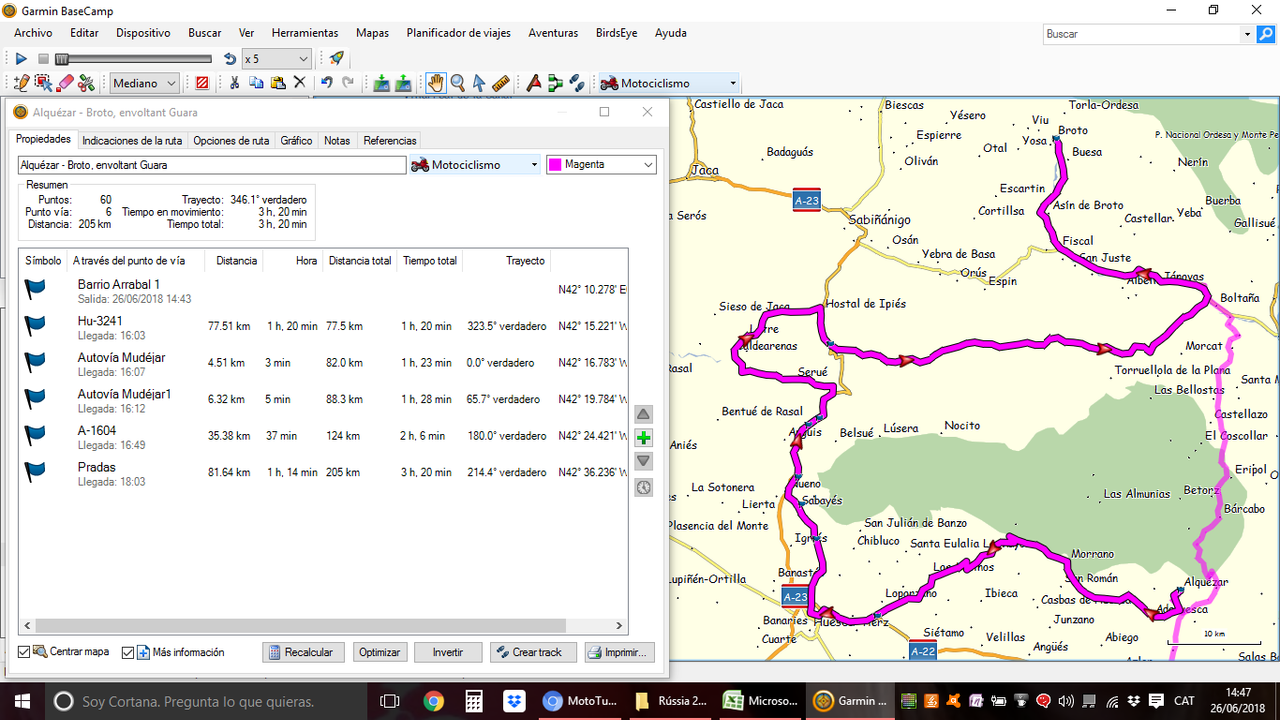Start route playback with the play icon
The image size is (1280, 720).
[21, 59]
